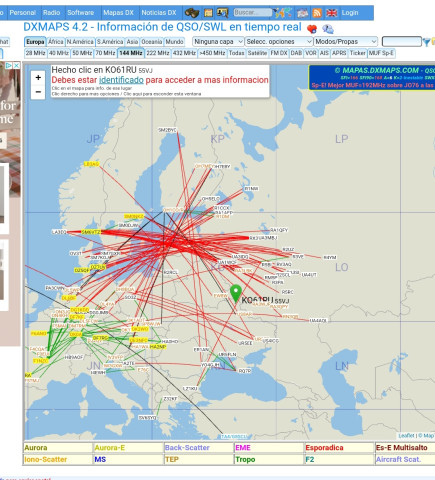Click the filter funnel icon
Viewport: 435px width, 480px height.
426,42
